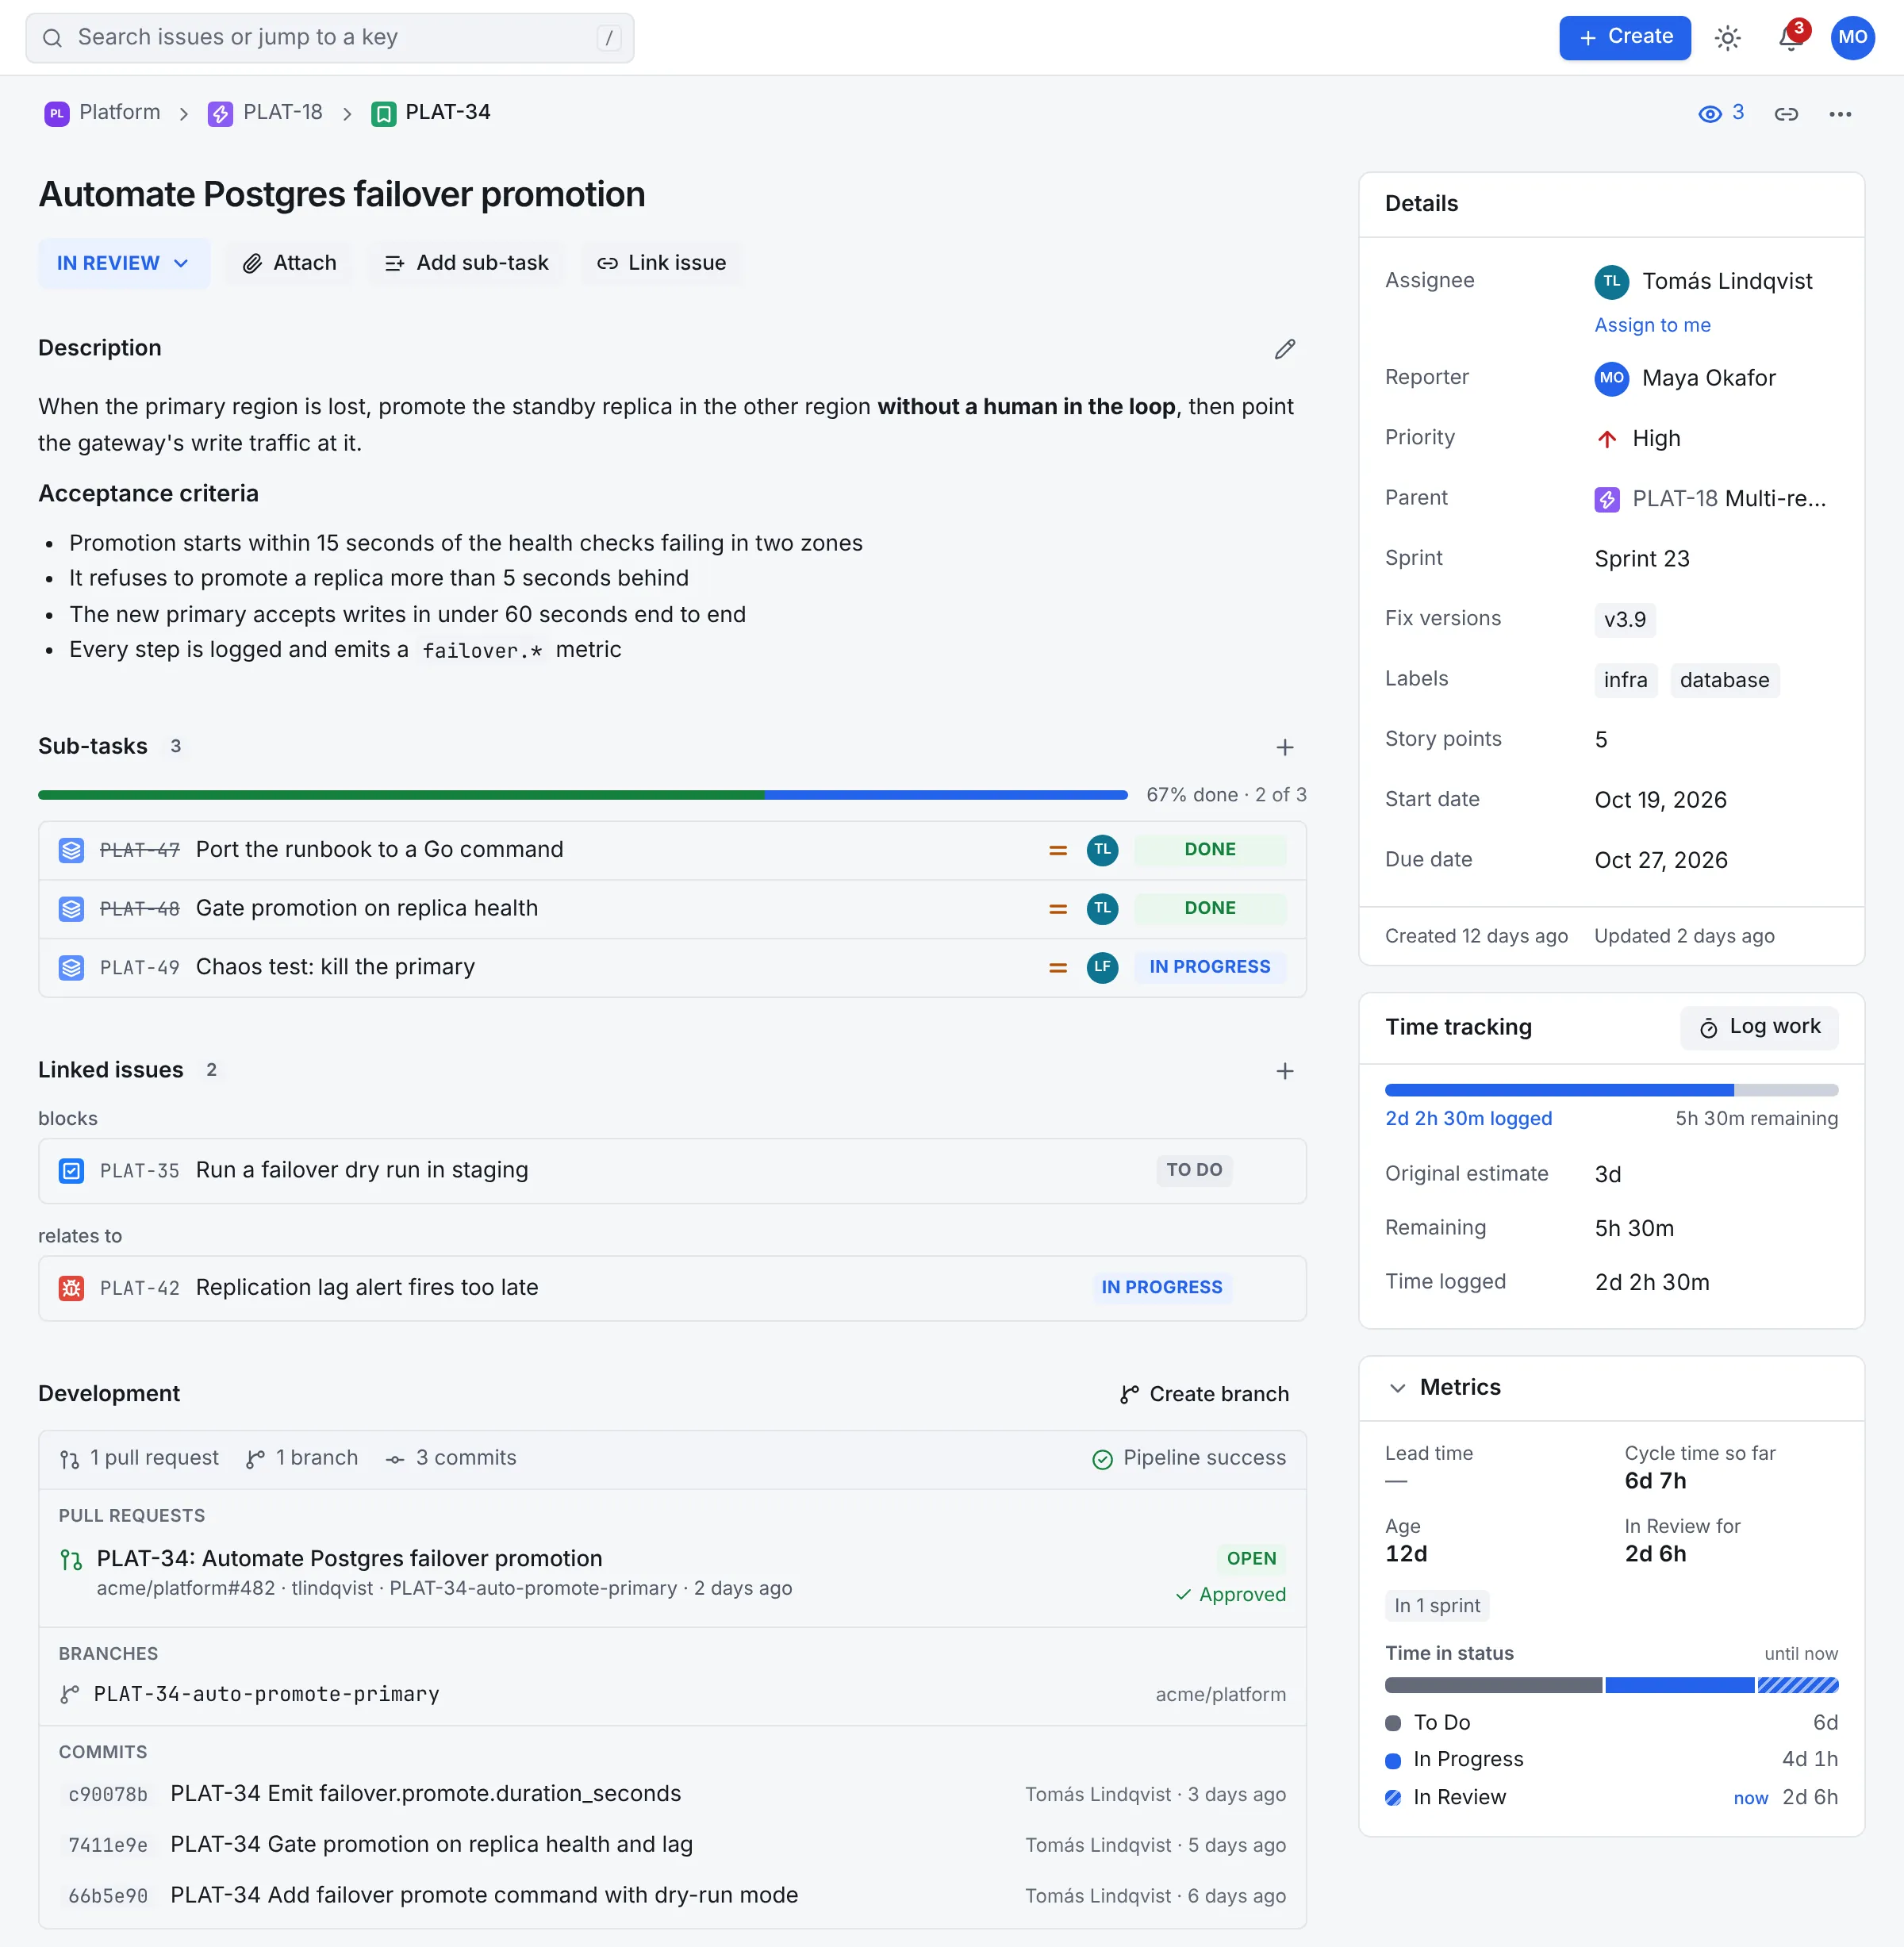Open the more actions ellipsis menu

coord(1840,114)
